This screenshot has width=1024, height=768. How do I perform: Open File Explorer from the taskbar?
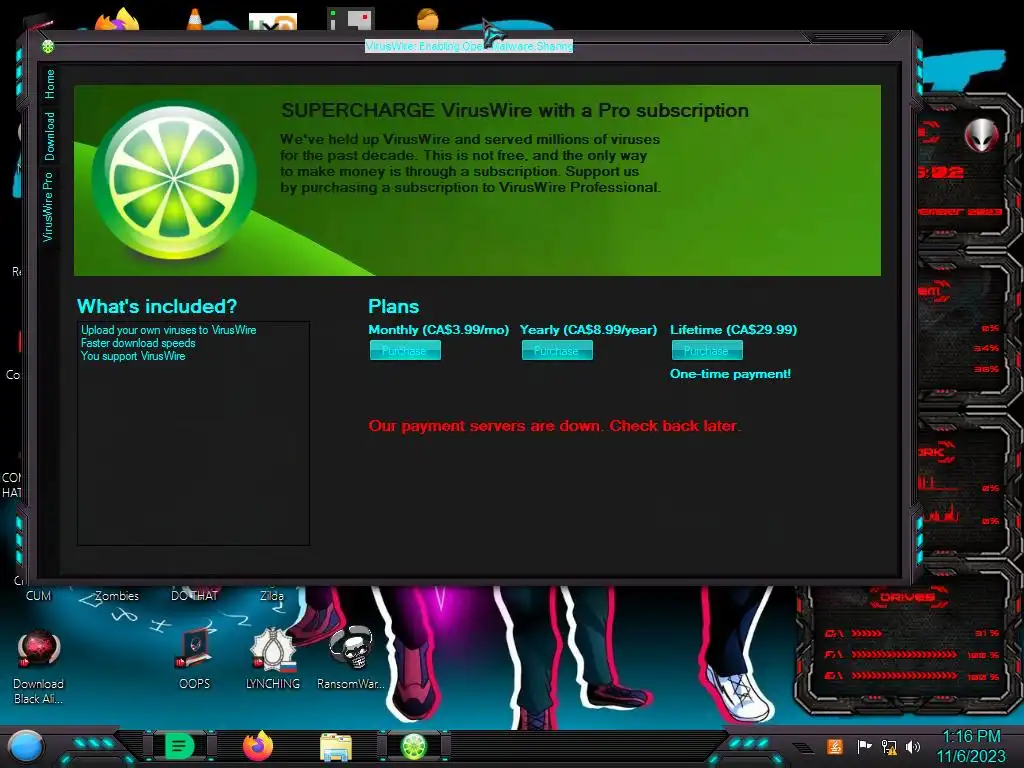(x=336, y=747)
